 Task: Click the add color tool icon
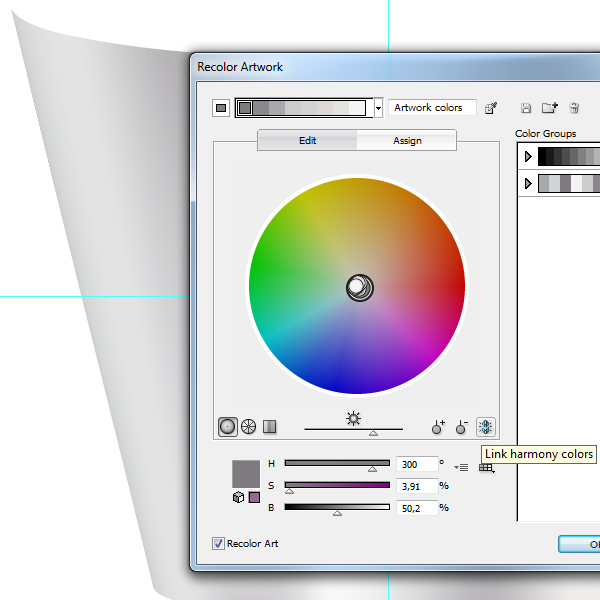(438, 427)
